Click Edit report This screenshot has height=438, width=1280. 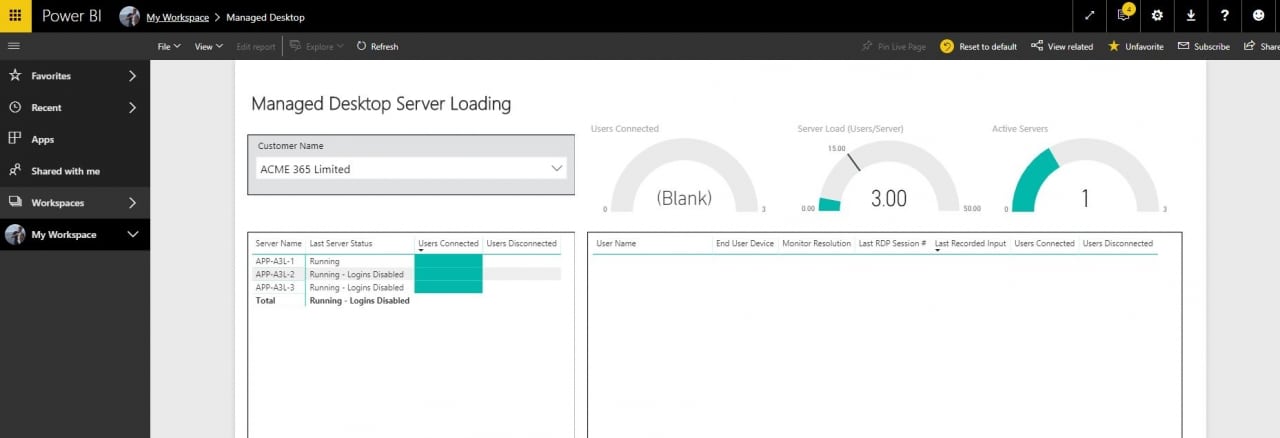click(x=255, y=46)
